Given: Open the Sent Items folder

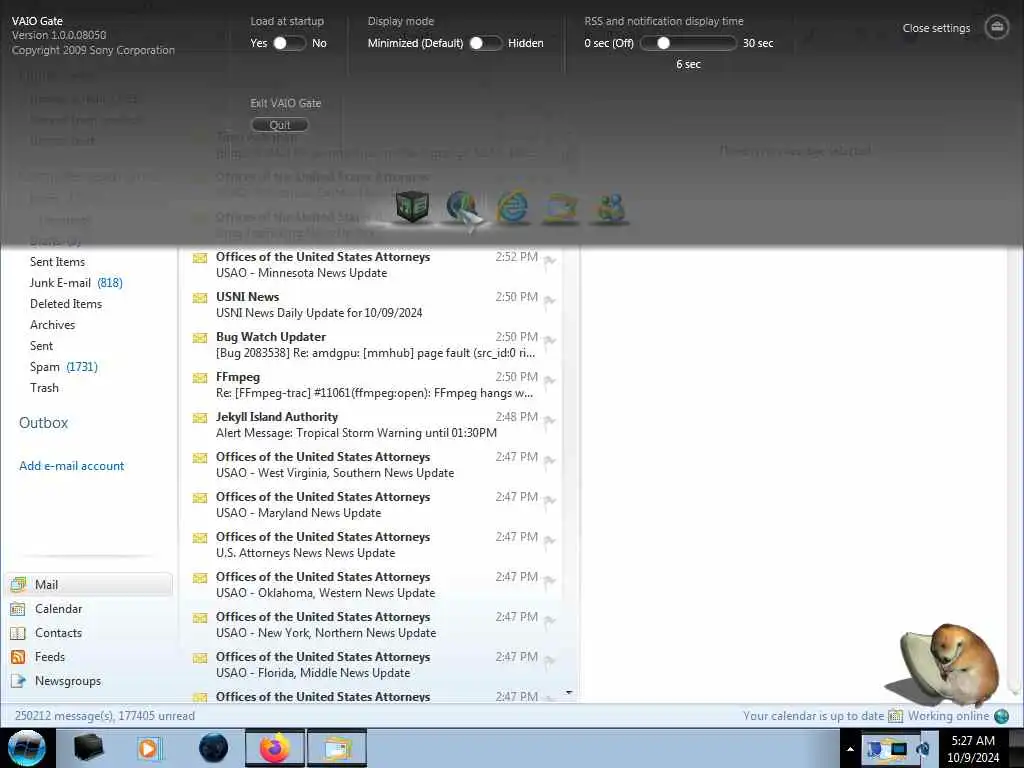Looking at the screenshot, I should coord(57,262).
